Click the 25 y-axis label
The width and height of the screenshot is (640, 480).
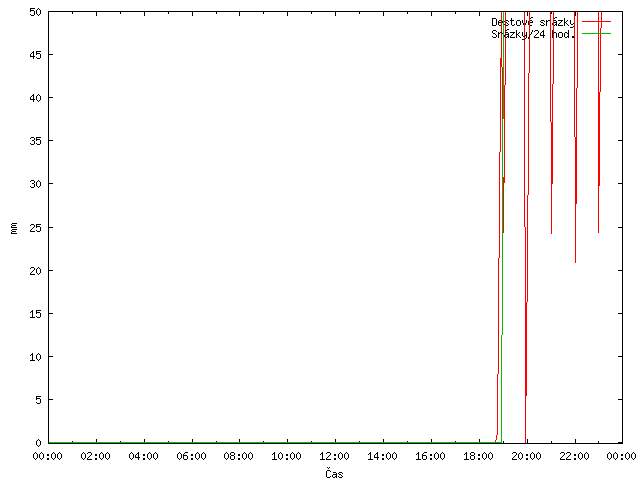tap(36, 227)
